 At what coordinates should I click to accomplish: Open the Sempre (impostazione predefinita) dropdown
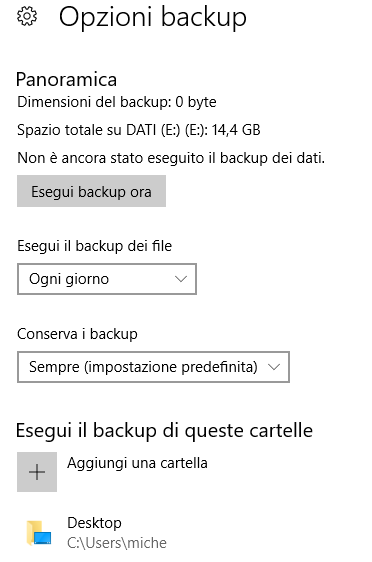click(x=153, y=367)
